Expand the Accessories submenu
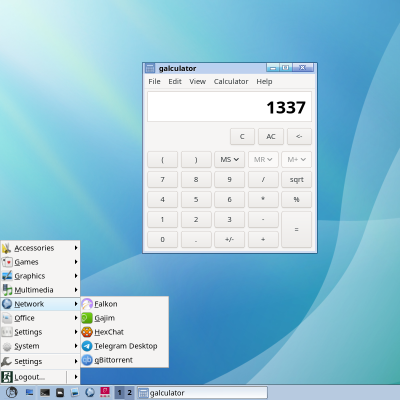The width and height of the screenshot is (400, 400). pyautogui.click(x=40, y=248)
